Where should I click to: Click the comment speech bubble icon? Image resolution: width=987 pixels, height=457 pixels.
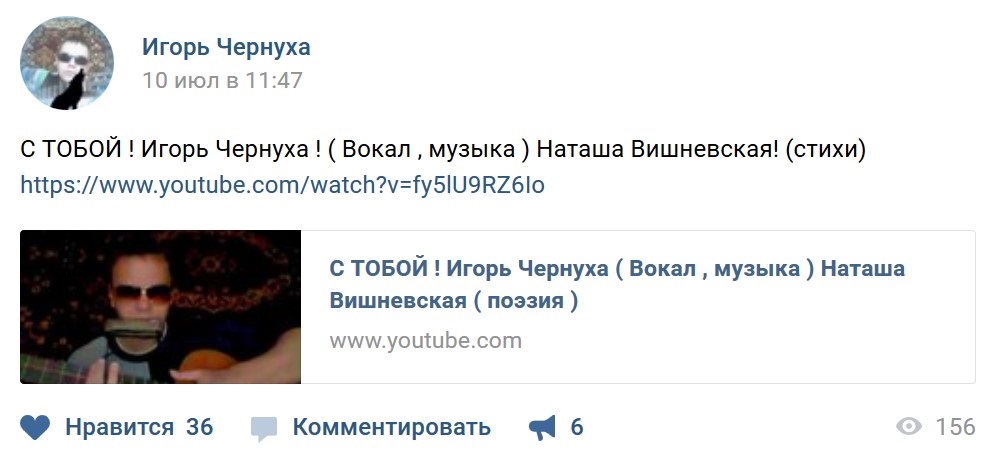(263, 429)
